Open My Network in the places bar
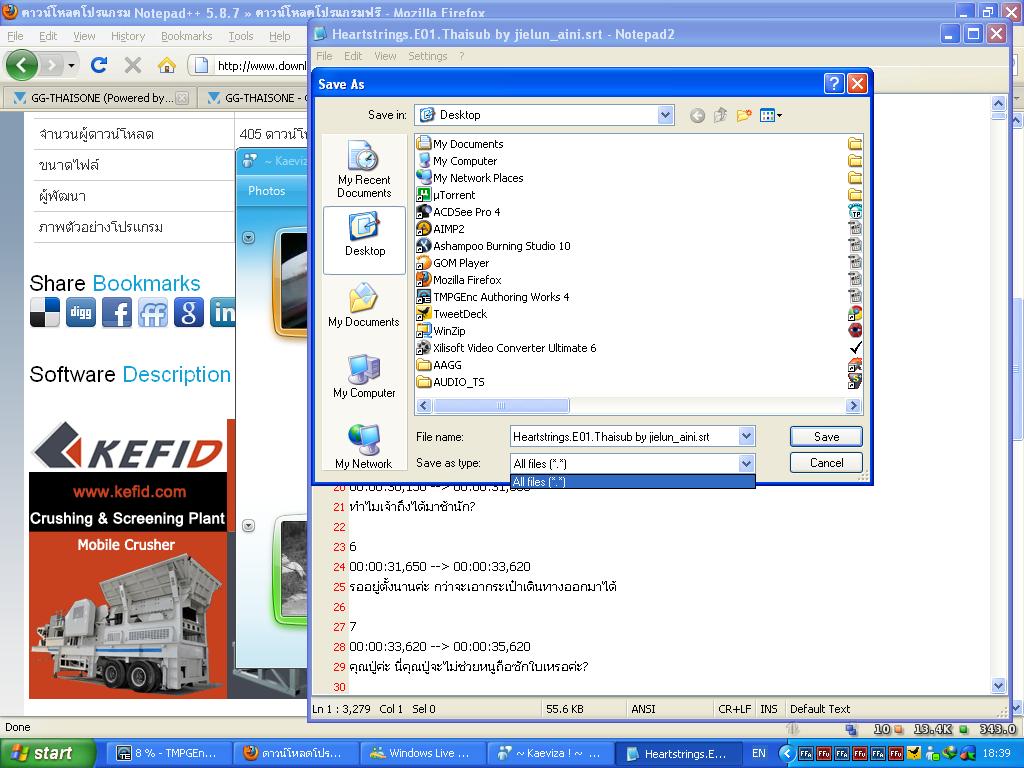Screen dimensions: 1024x768 coord(364,447)
